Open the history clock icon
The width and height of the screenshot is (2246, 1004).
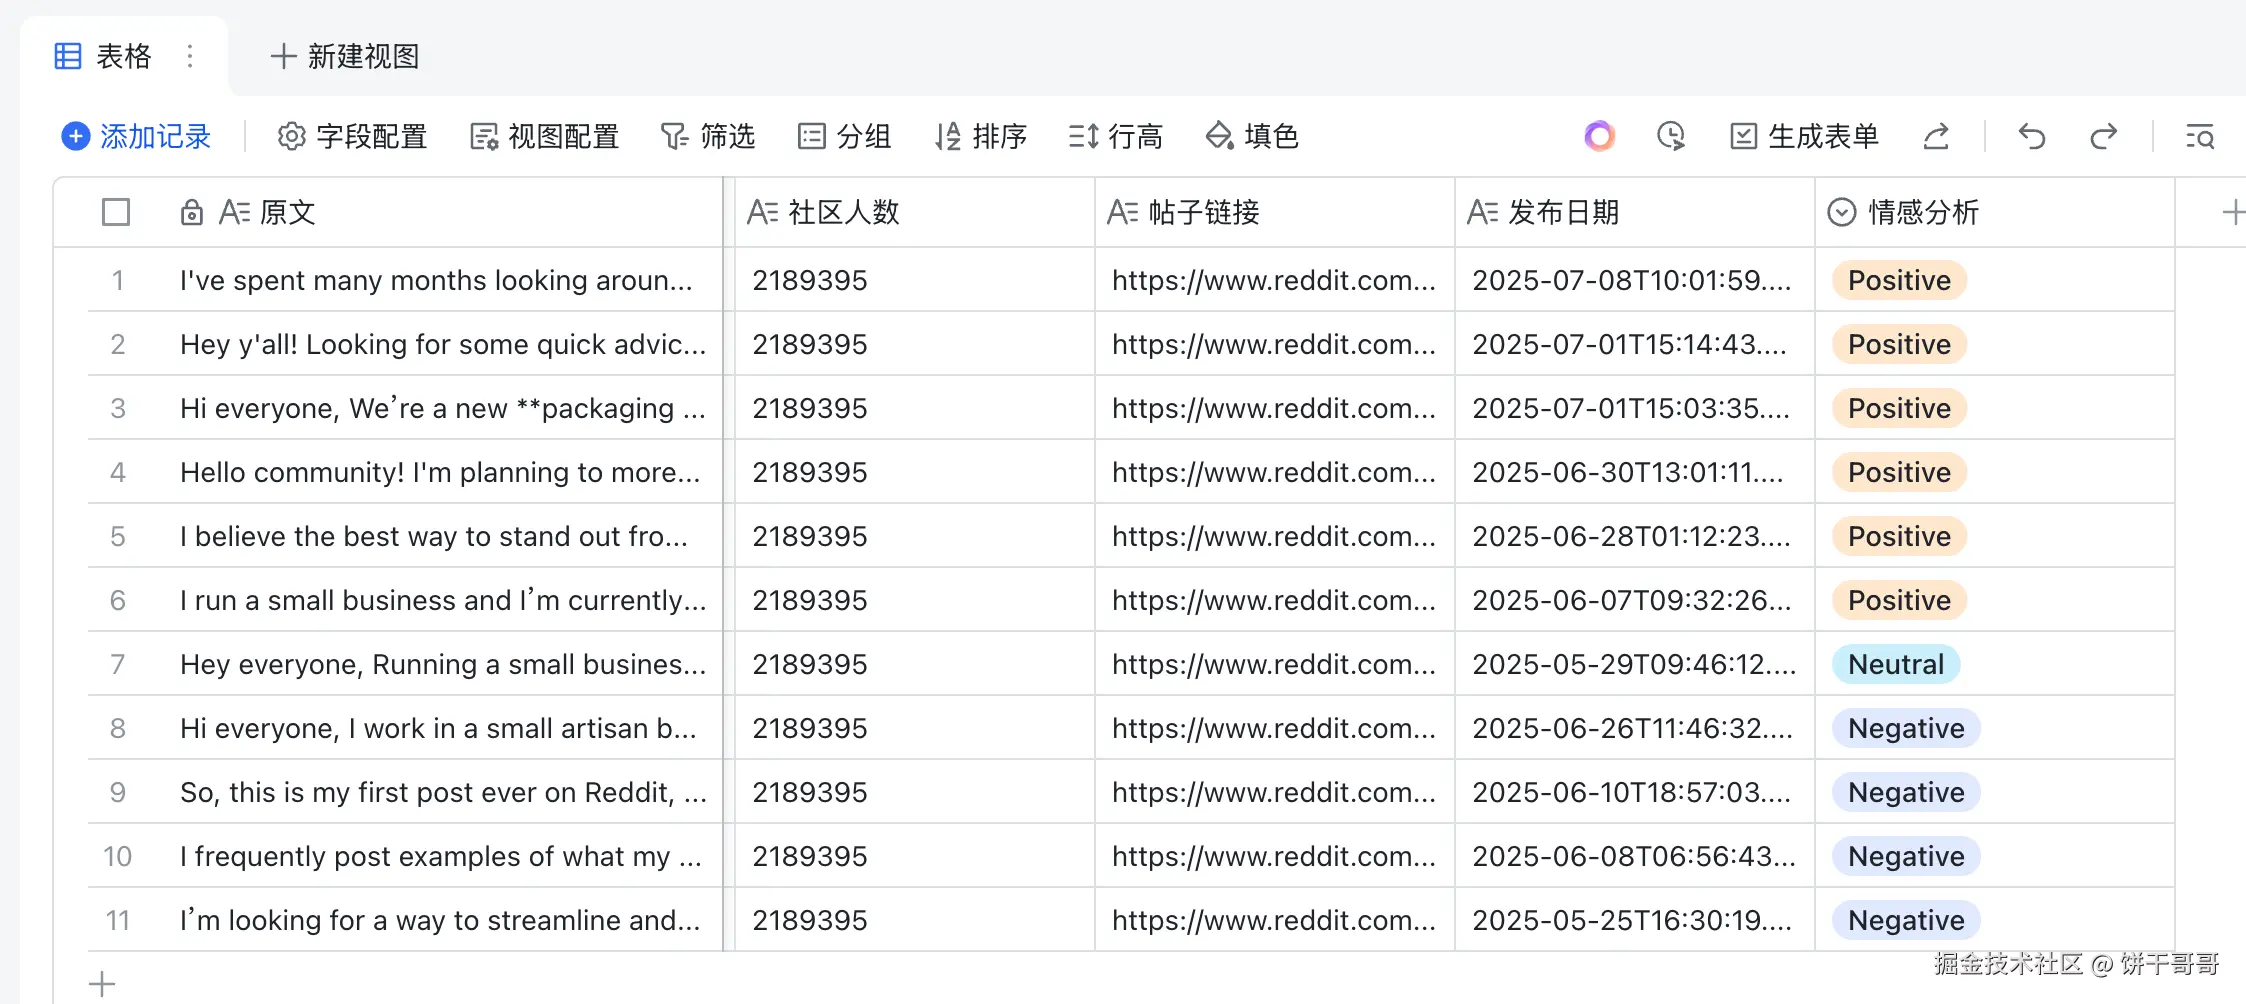click(x=1671, y=136)
